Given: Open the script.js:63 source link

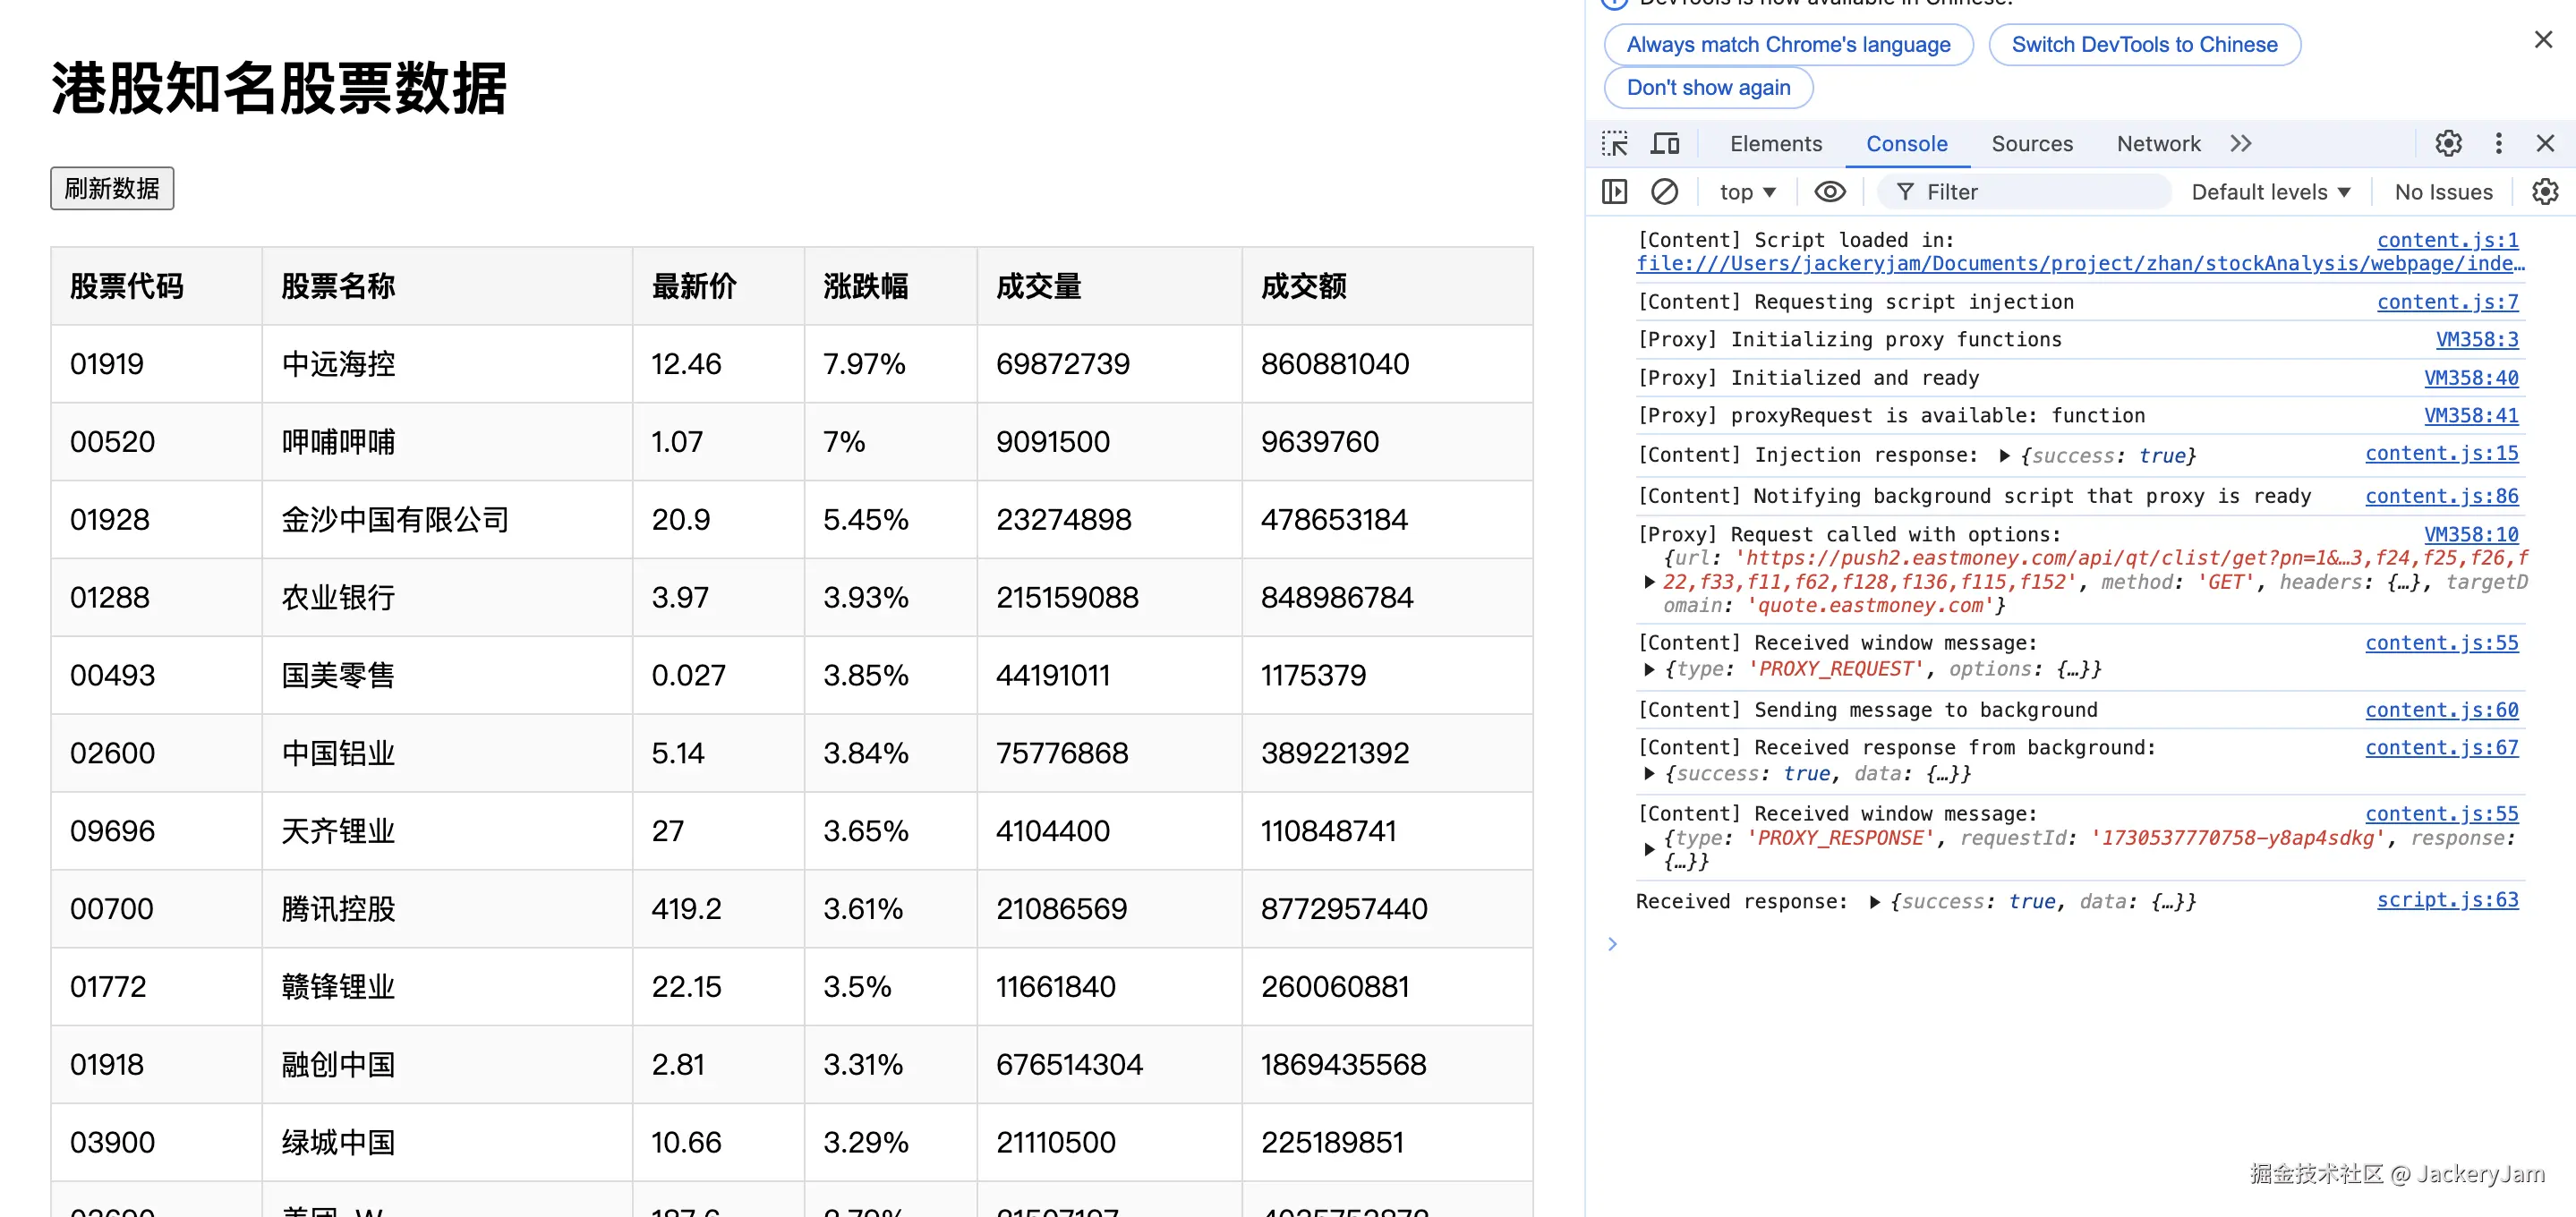Looking at the screenshot, I should coord(2447,900).
